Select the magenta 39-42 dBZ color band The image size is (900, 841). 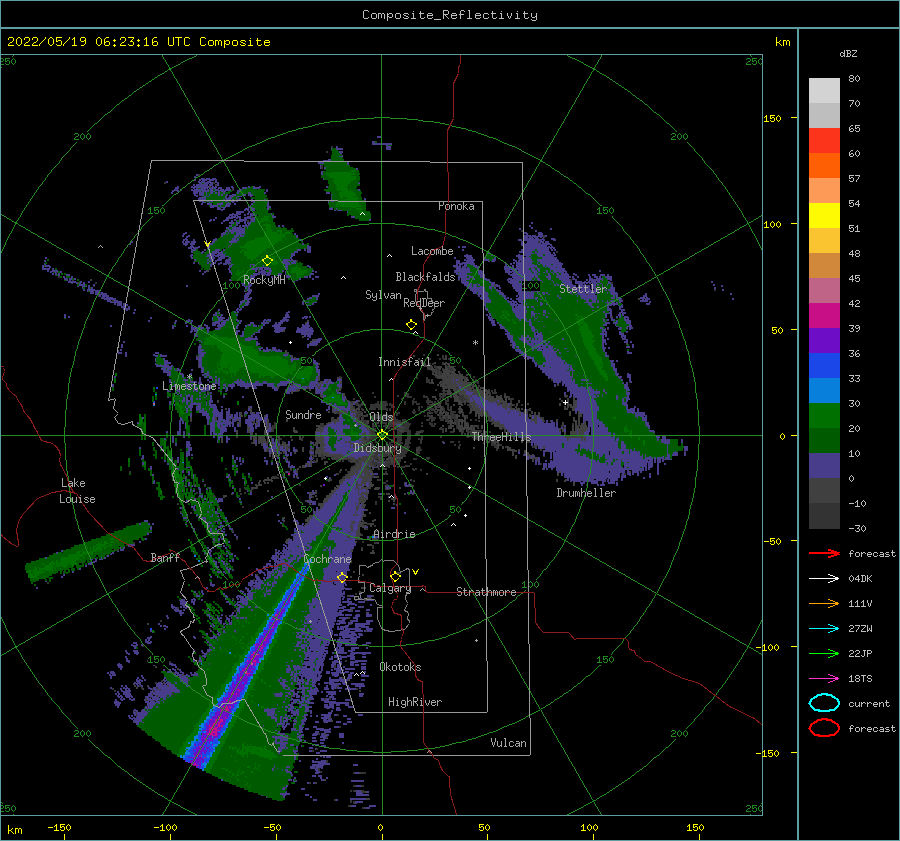tap(824, 316)
